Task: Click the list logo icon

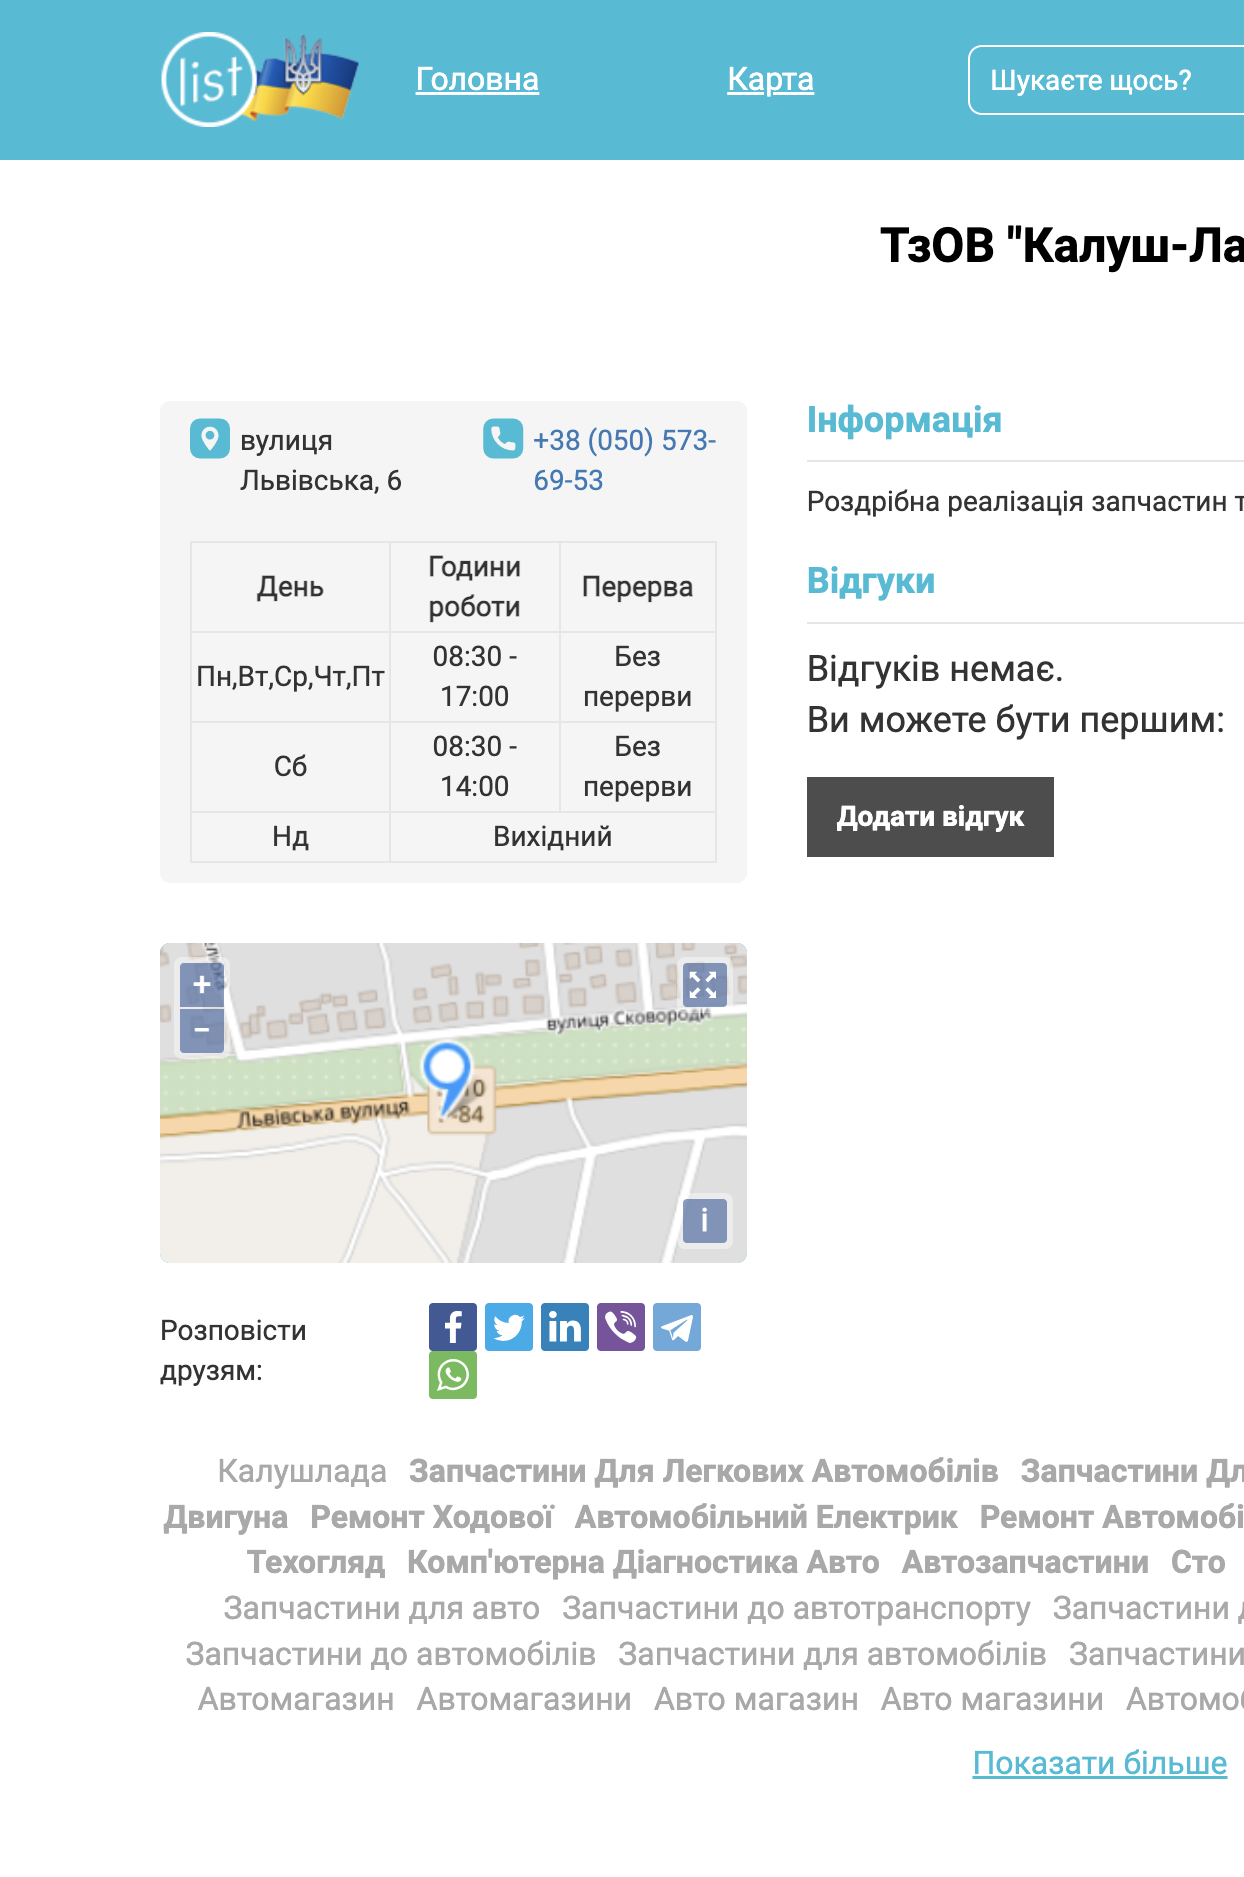Action: 259,79
